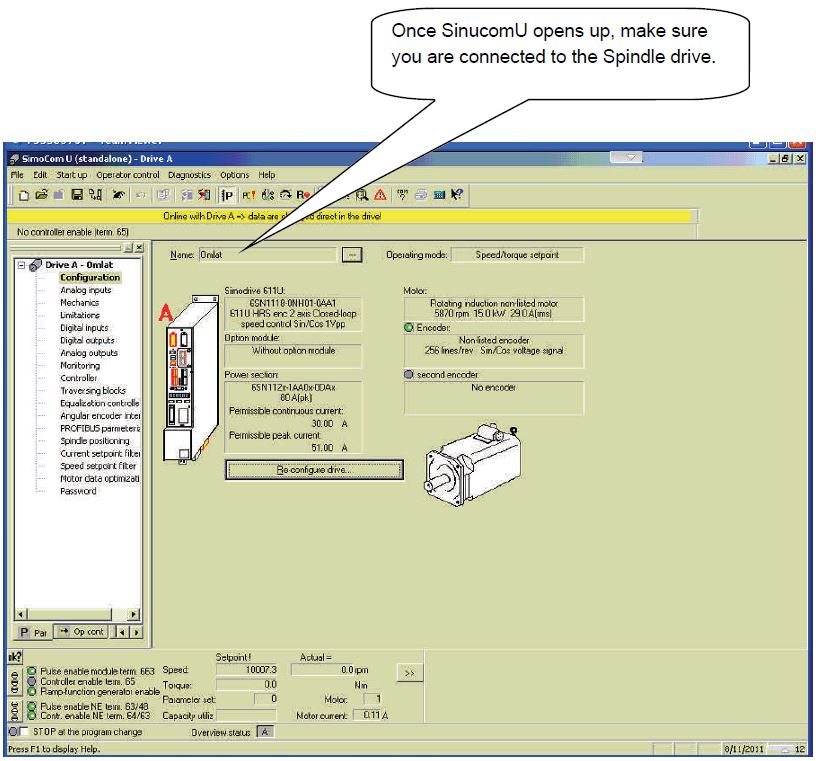Click the >> expand button beside Actual values
This screenshot has width=825, height=761.
click(408, 673)
